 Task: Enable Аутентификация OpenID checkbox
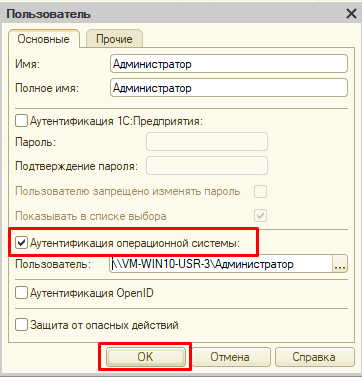click(21, 293)
